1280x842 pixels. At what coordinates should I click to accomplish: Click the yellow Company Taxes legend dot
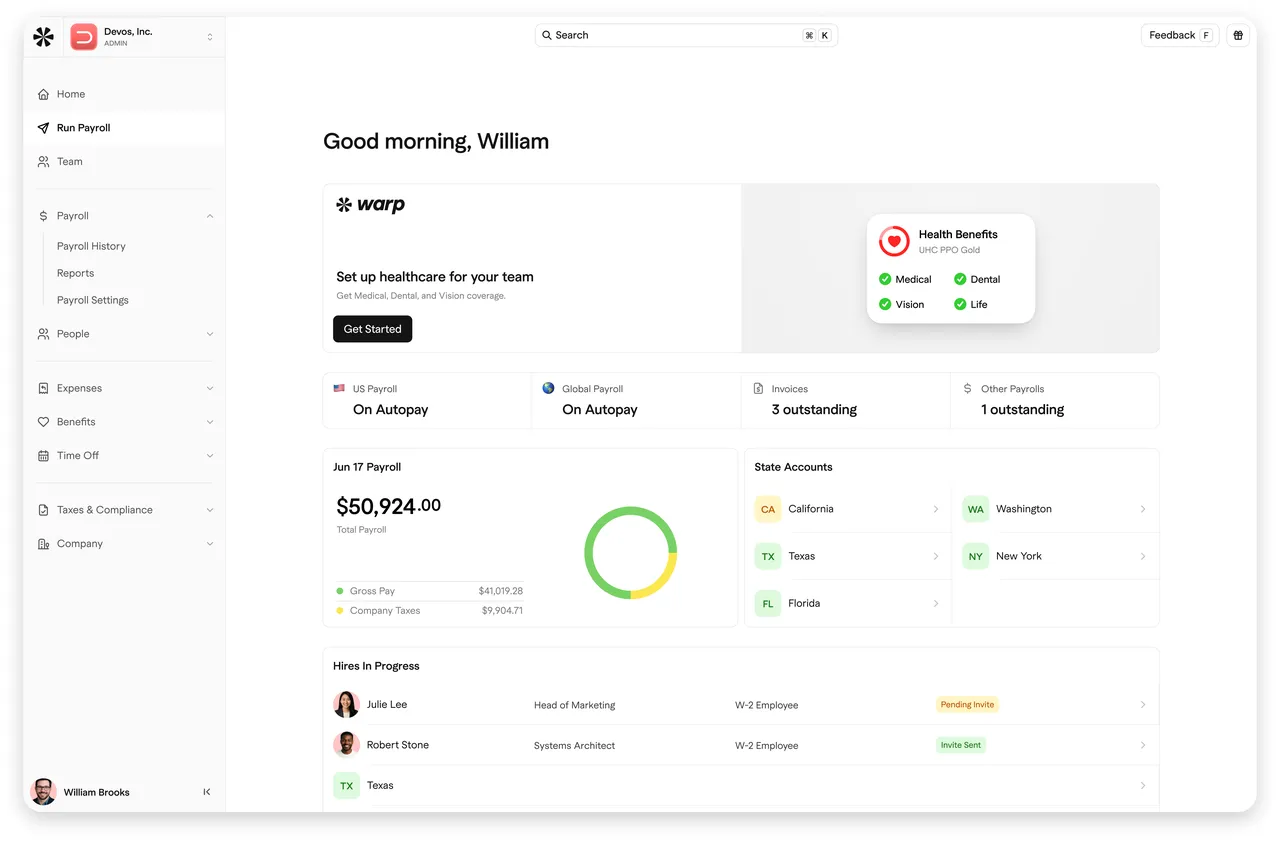pos(340,610)
